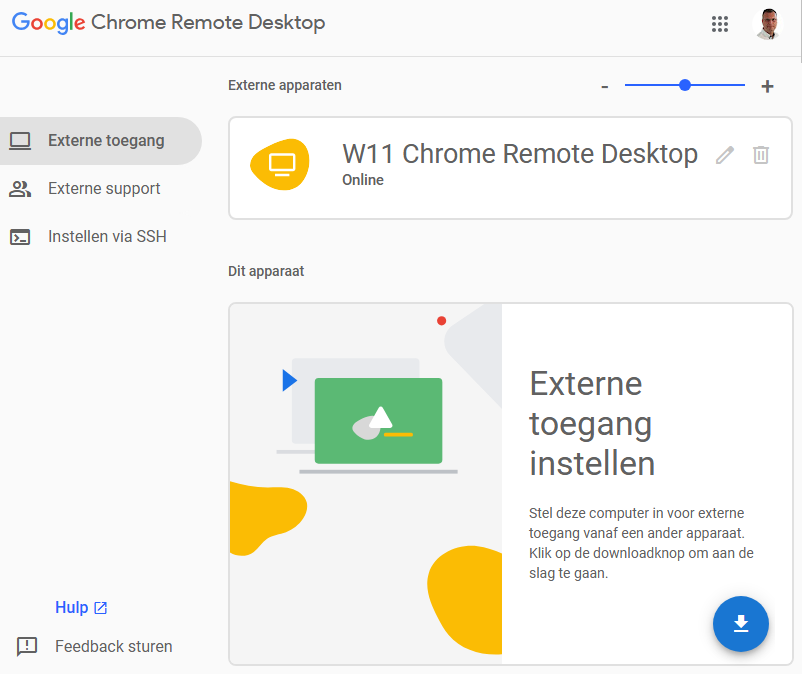The height and width of the screenshot is (674, 802).
Task: Click Feedback sturen
Action: 114,646
